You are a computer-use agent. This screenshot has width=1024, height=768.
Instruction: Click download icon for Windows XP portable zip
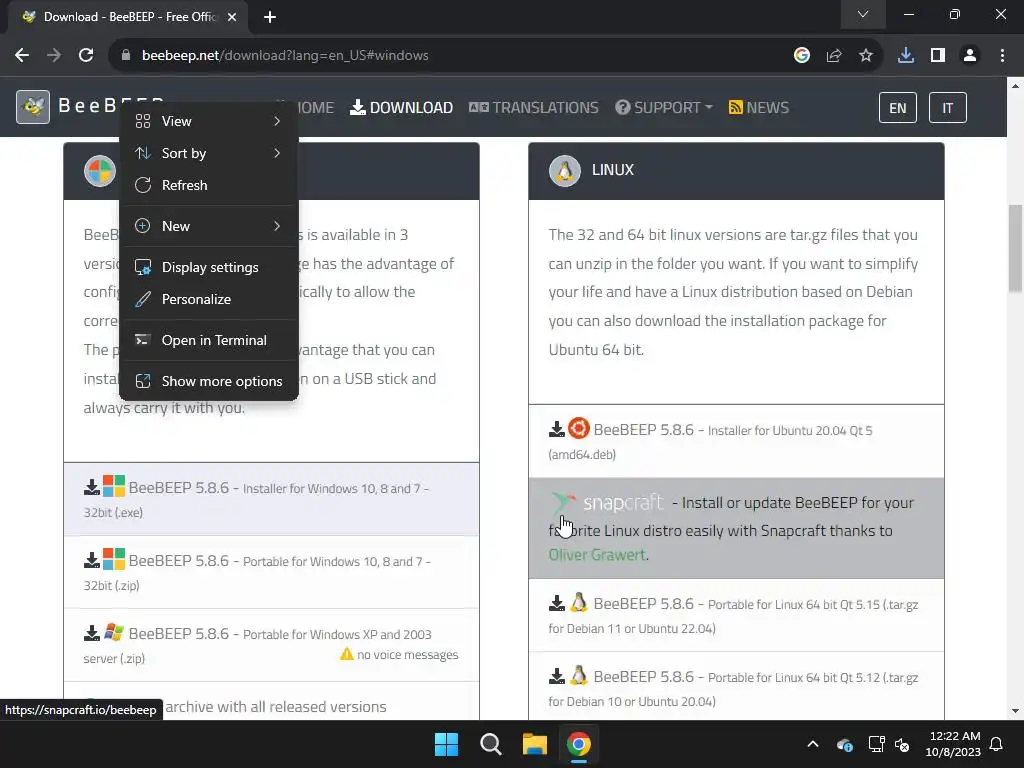point(91,633)
